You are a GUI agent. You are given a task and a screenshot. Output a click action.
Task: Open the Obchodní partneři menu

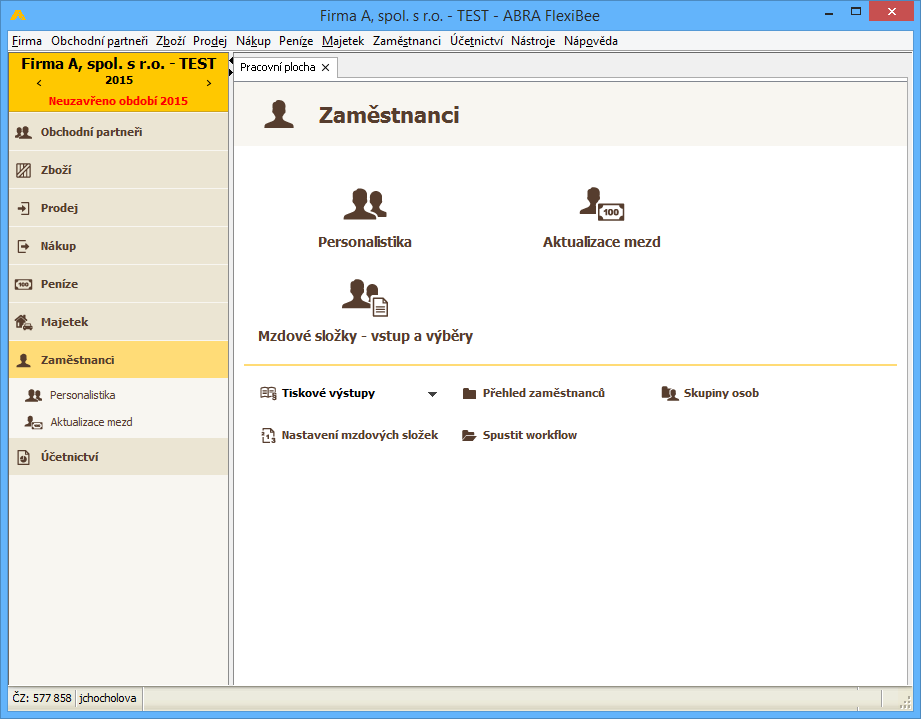coord(99,41)
